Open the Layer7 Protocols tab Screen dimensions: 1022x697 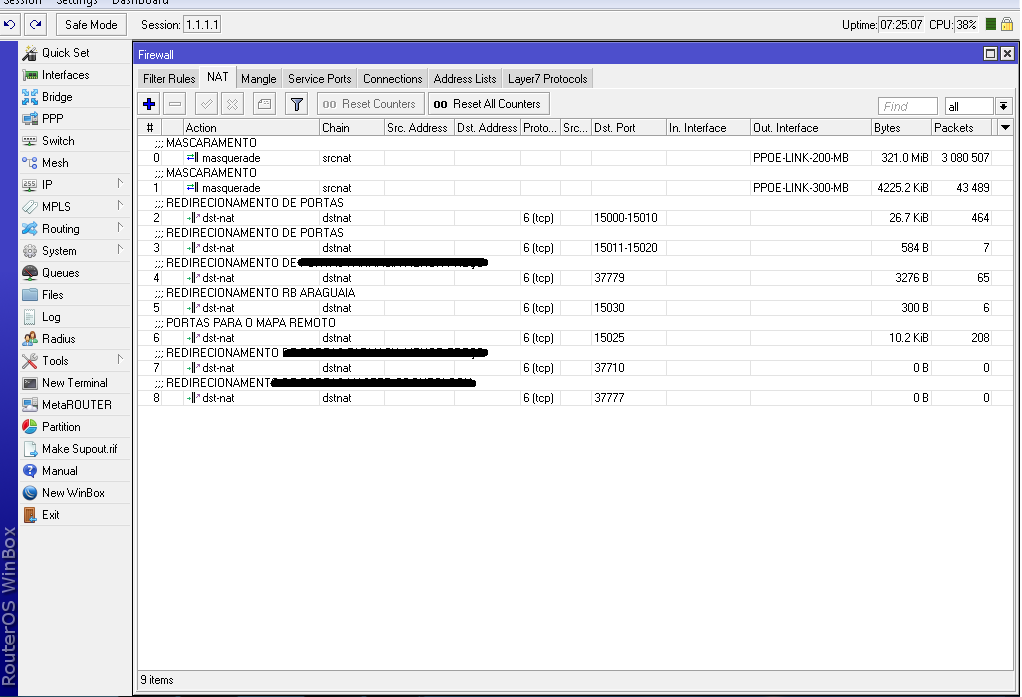pyautogui.click(x=548, y=79)
